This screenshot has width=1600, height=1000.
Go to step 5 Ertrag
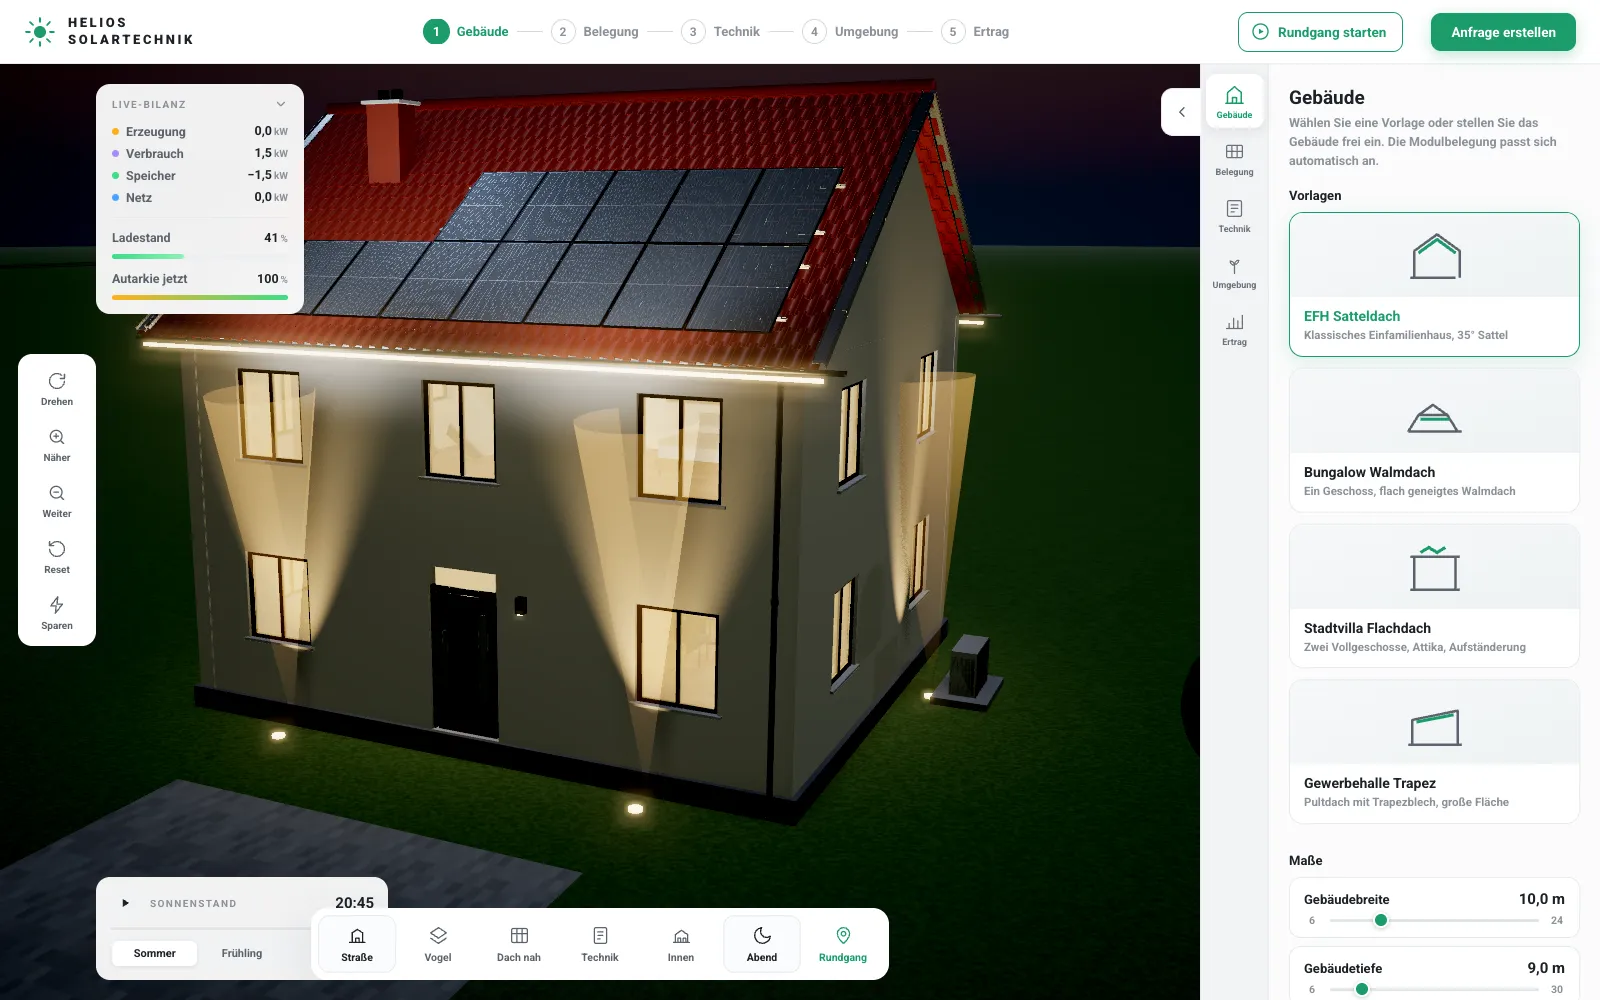[975, 32]
